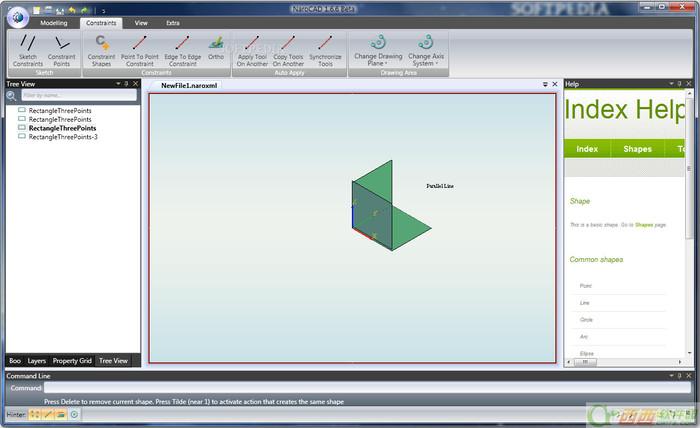Screen dimensions: 700x428
Task: Click the ParallelLine label in viewport
Action: click(440, 186)
